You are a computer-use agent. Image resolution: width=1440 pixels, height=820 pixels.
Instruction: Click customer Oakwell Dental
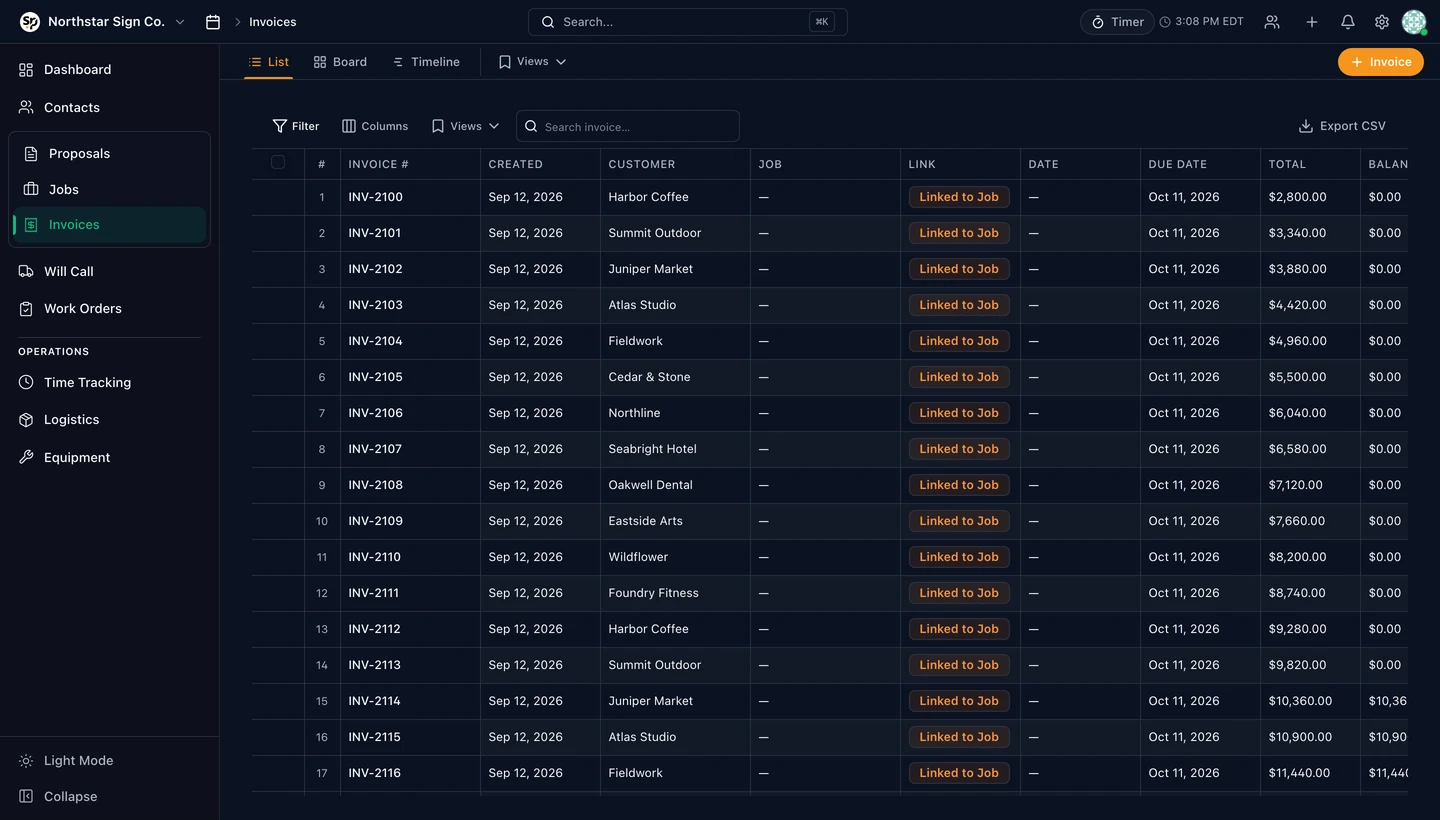tap(651, 485)
